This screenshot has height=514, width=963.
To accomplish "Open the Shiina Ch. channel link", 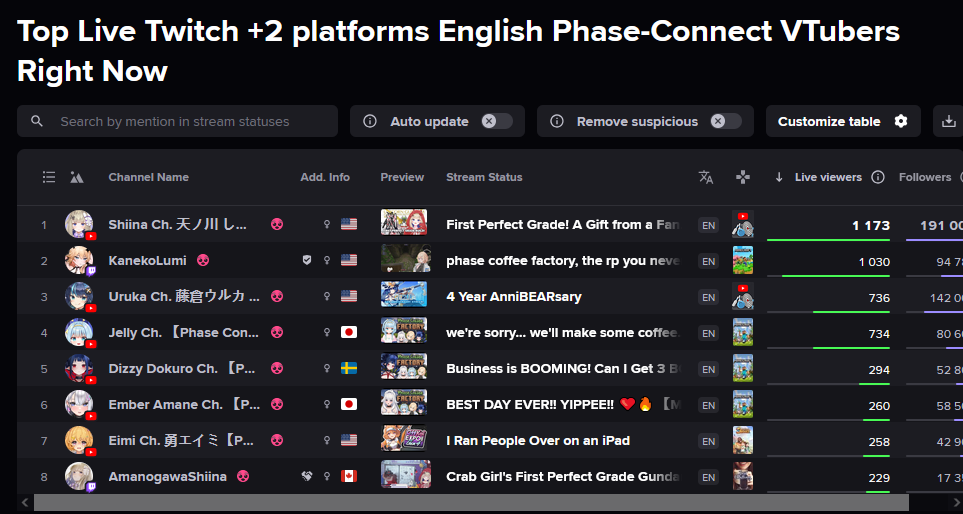I will tap(177, 225).
